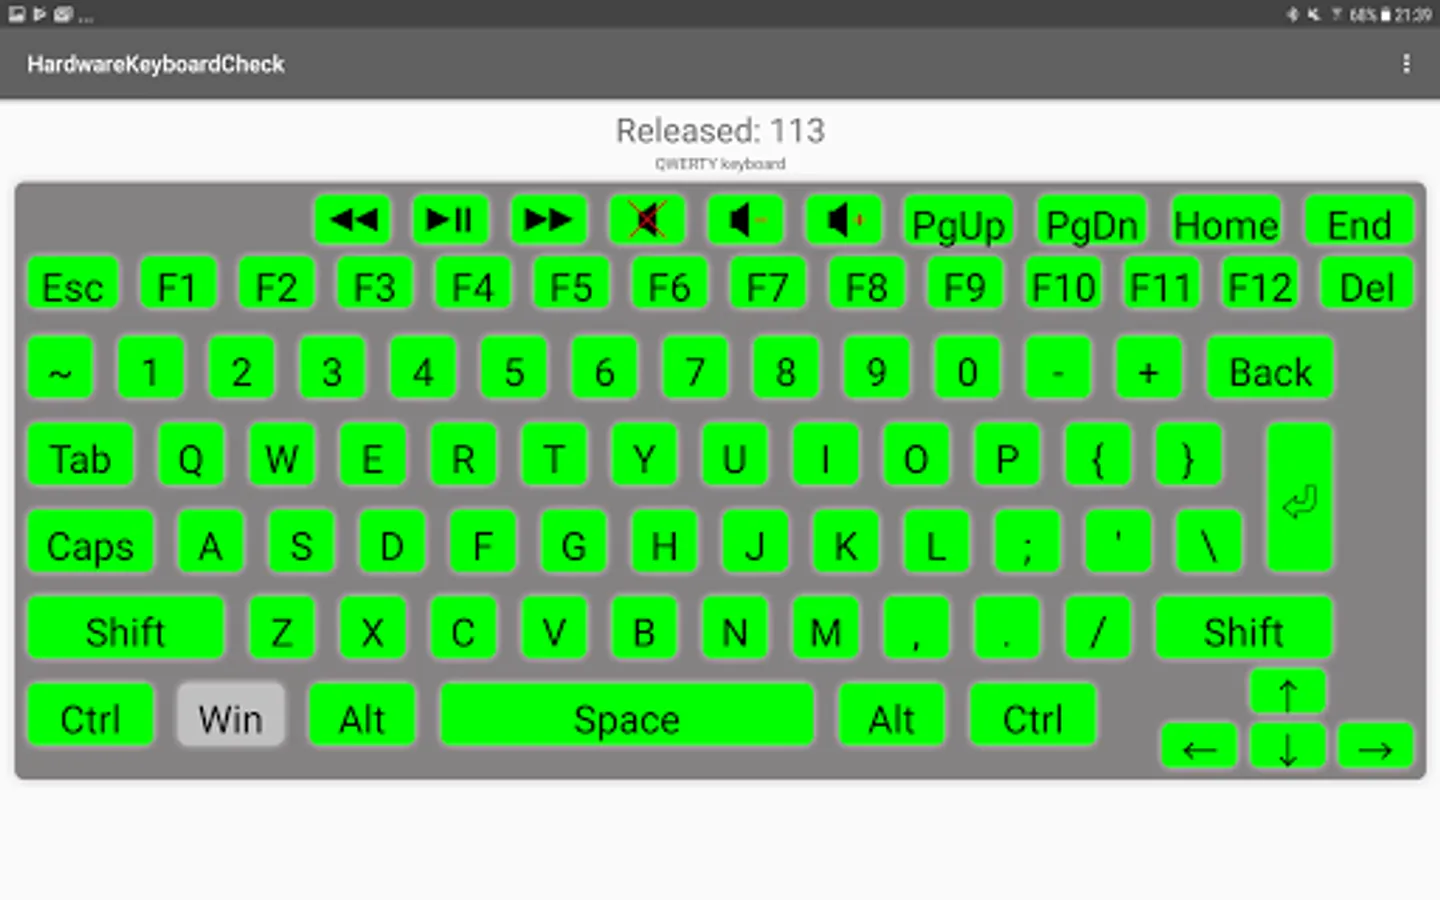This screenshot has width=1440, height=900.
Task: Tap the semicolon key
Action: [1027, 542]
